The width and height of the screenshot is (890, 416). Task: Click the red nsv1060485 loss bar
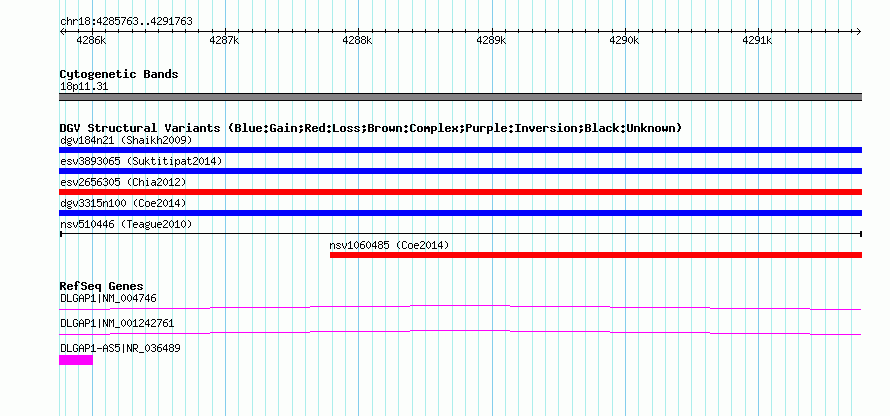click(x=596, y=255)
